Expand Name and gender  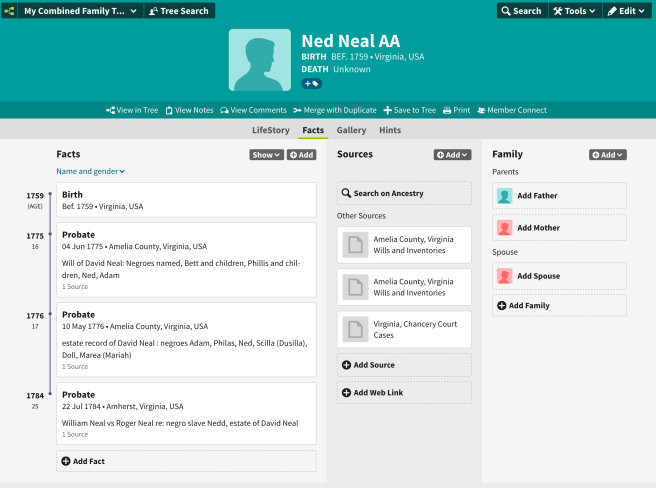pos(90,171)
